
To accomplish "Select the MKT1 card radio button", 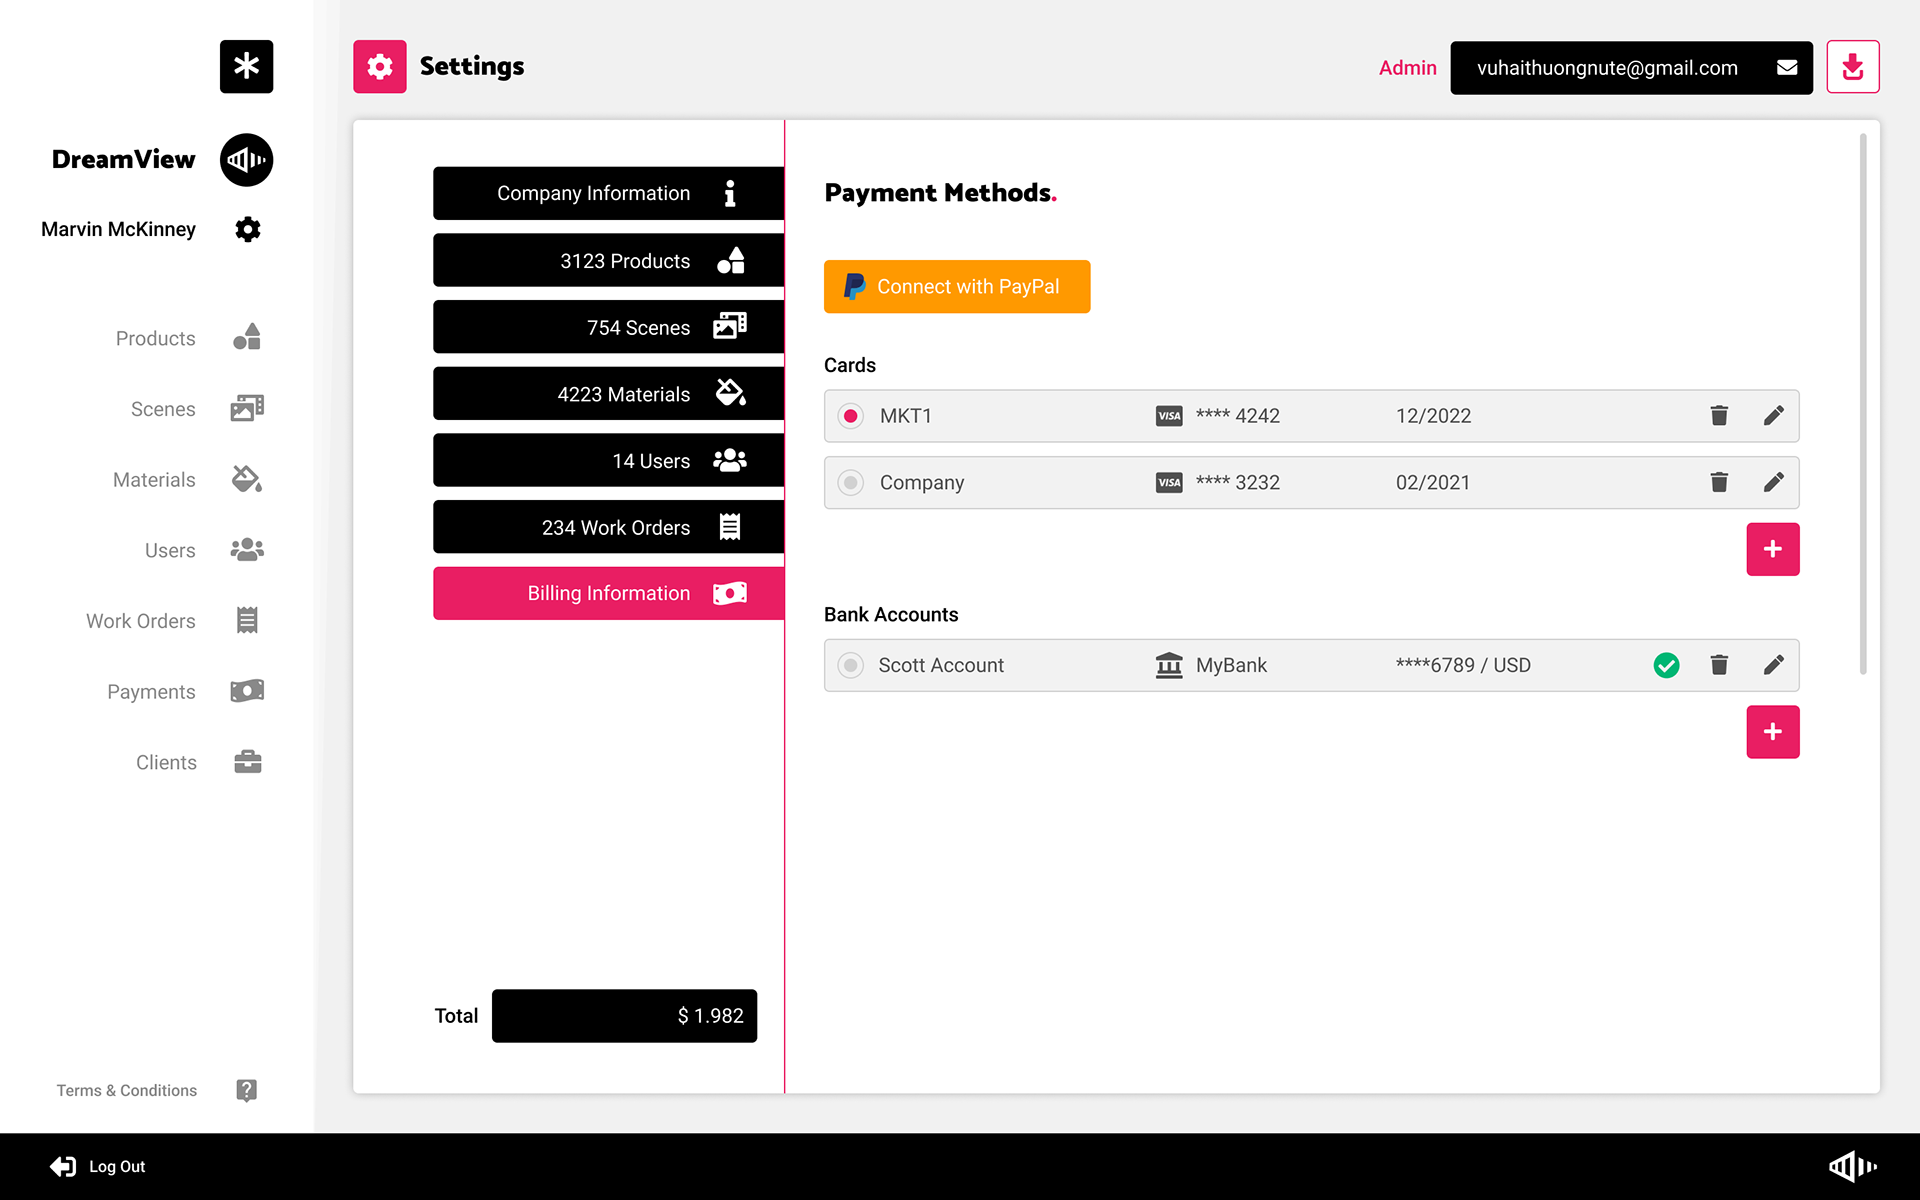I will 851,416.
